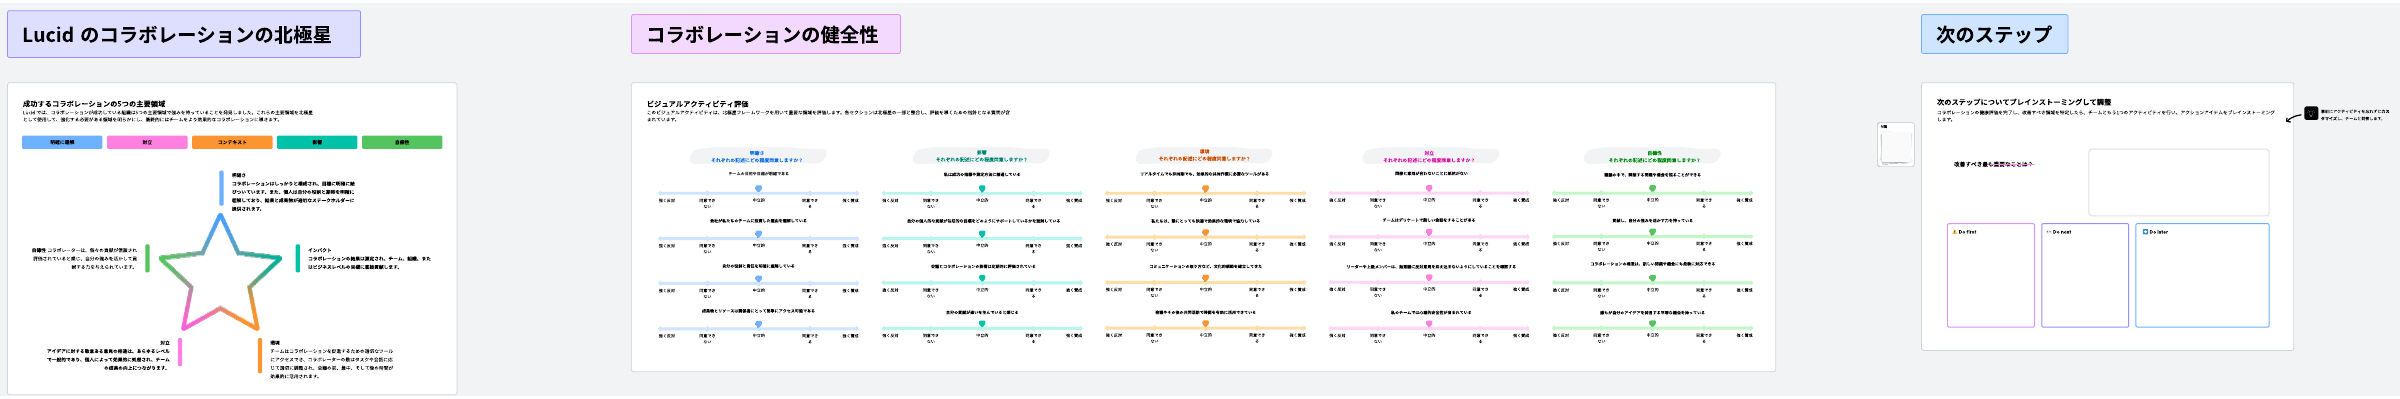Click the black lightbulb tip icon
The image size is (2400, 399).
[2311, 113]
